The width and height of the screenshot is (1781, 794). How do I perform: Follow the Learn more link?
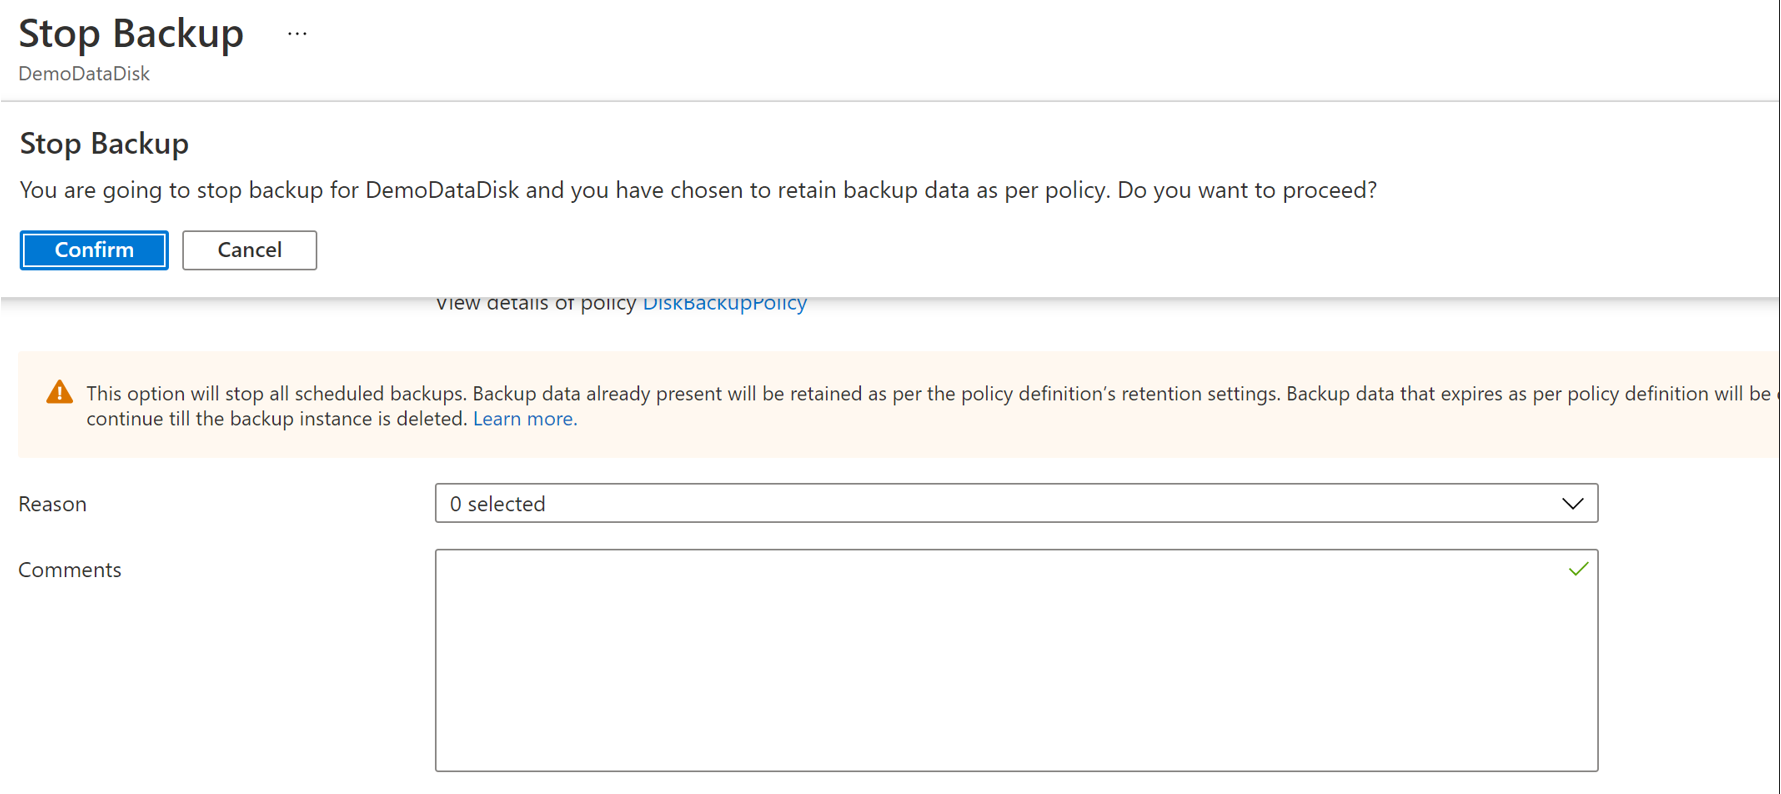524,419
